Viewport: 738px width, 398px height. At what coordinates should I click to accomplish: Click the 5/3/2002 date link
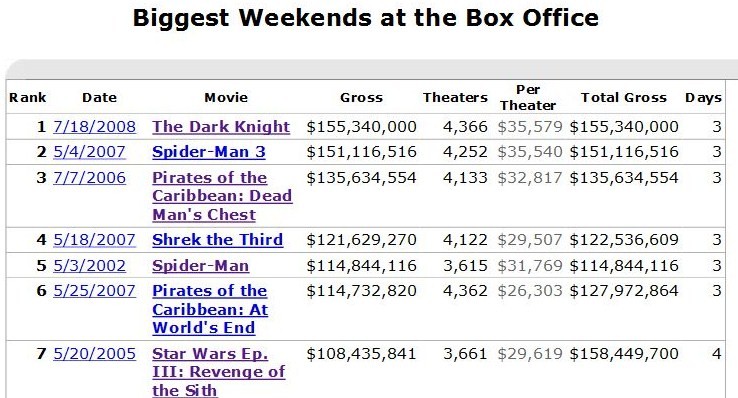tap(89, 265)
